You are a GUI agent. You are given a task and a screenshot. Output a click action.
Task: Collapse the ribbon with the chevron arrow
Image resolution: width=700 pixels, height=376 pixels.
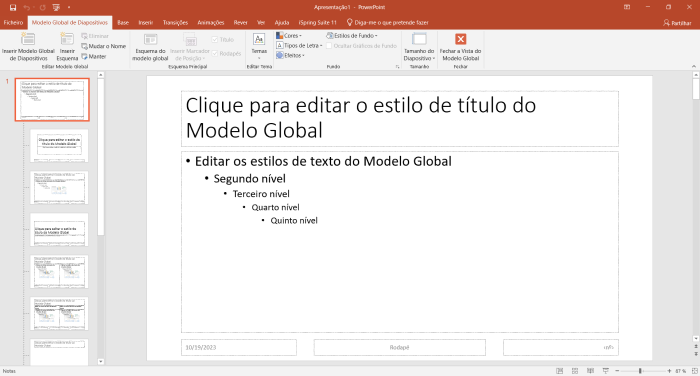point(694,67)
